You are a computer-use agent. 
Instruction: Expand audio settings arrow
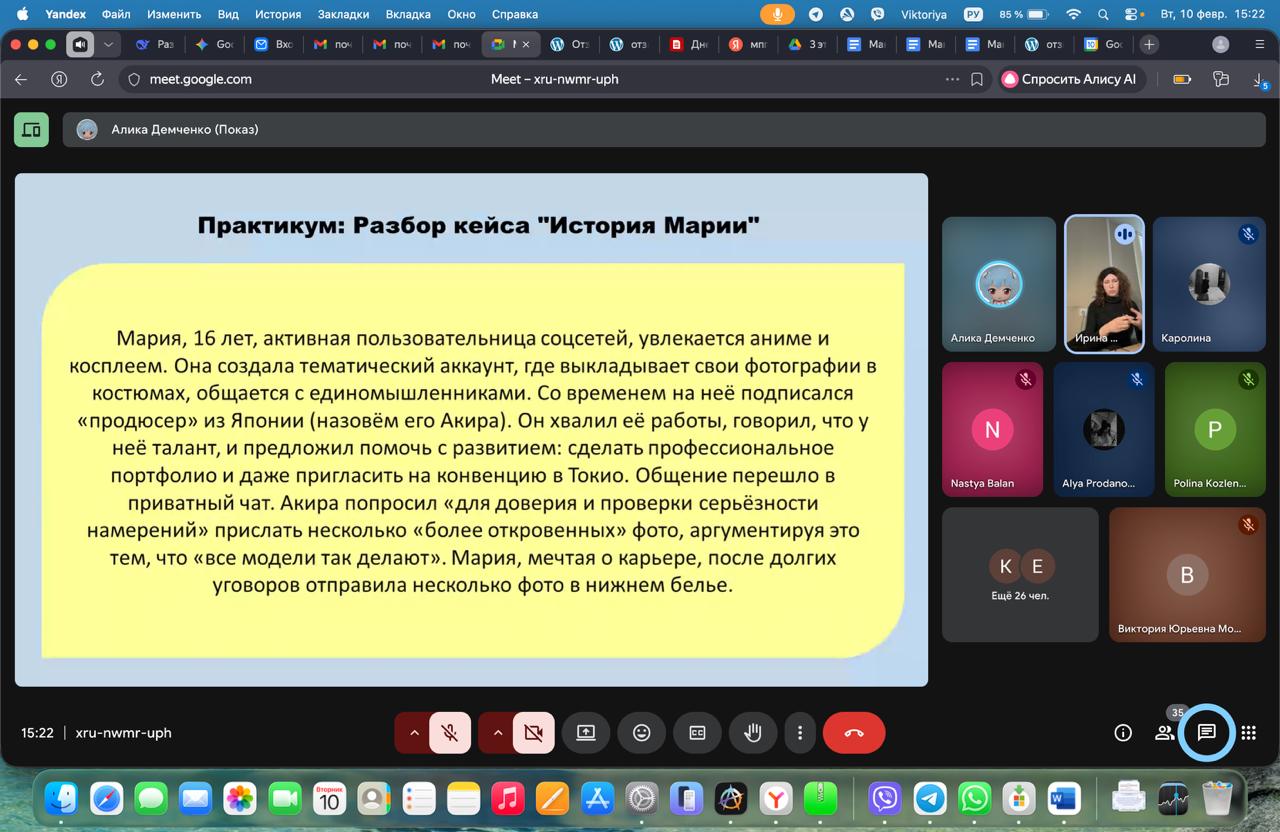(413, 733)
